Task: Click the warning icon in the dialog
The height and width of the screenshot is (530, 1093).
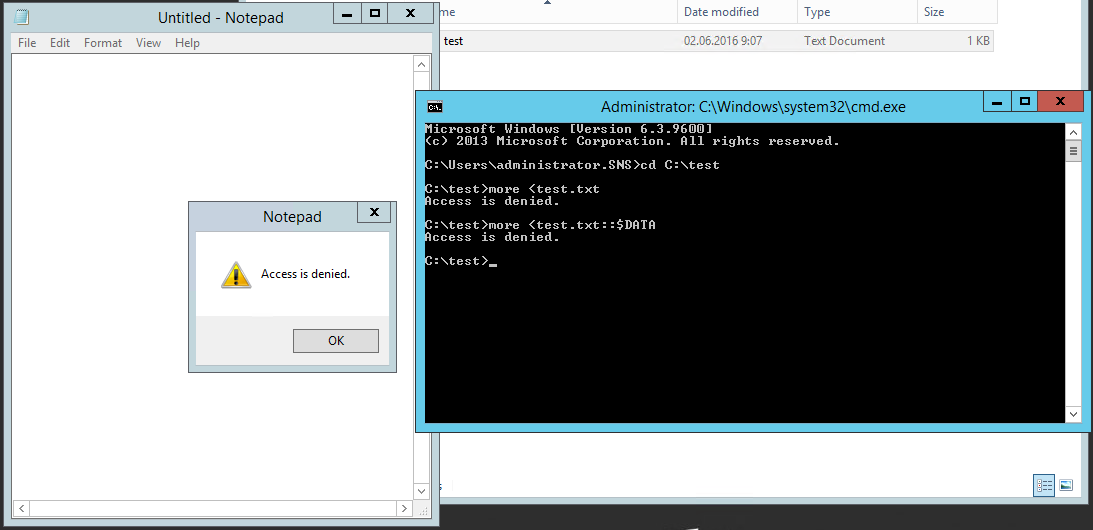Action: [236, 275]
